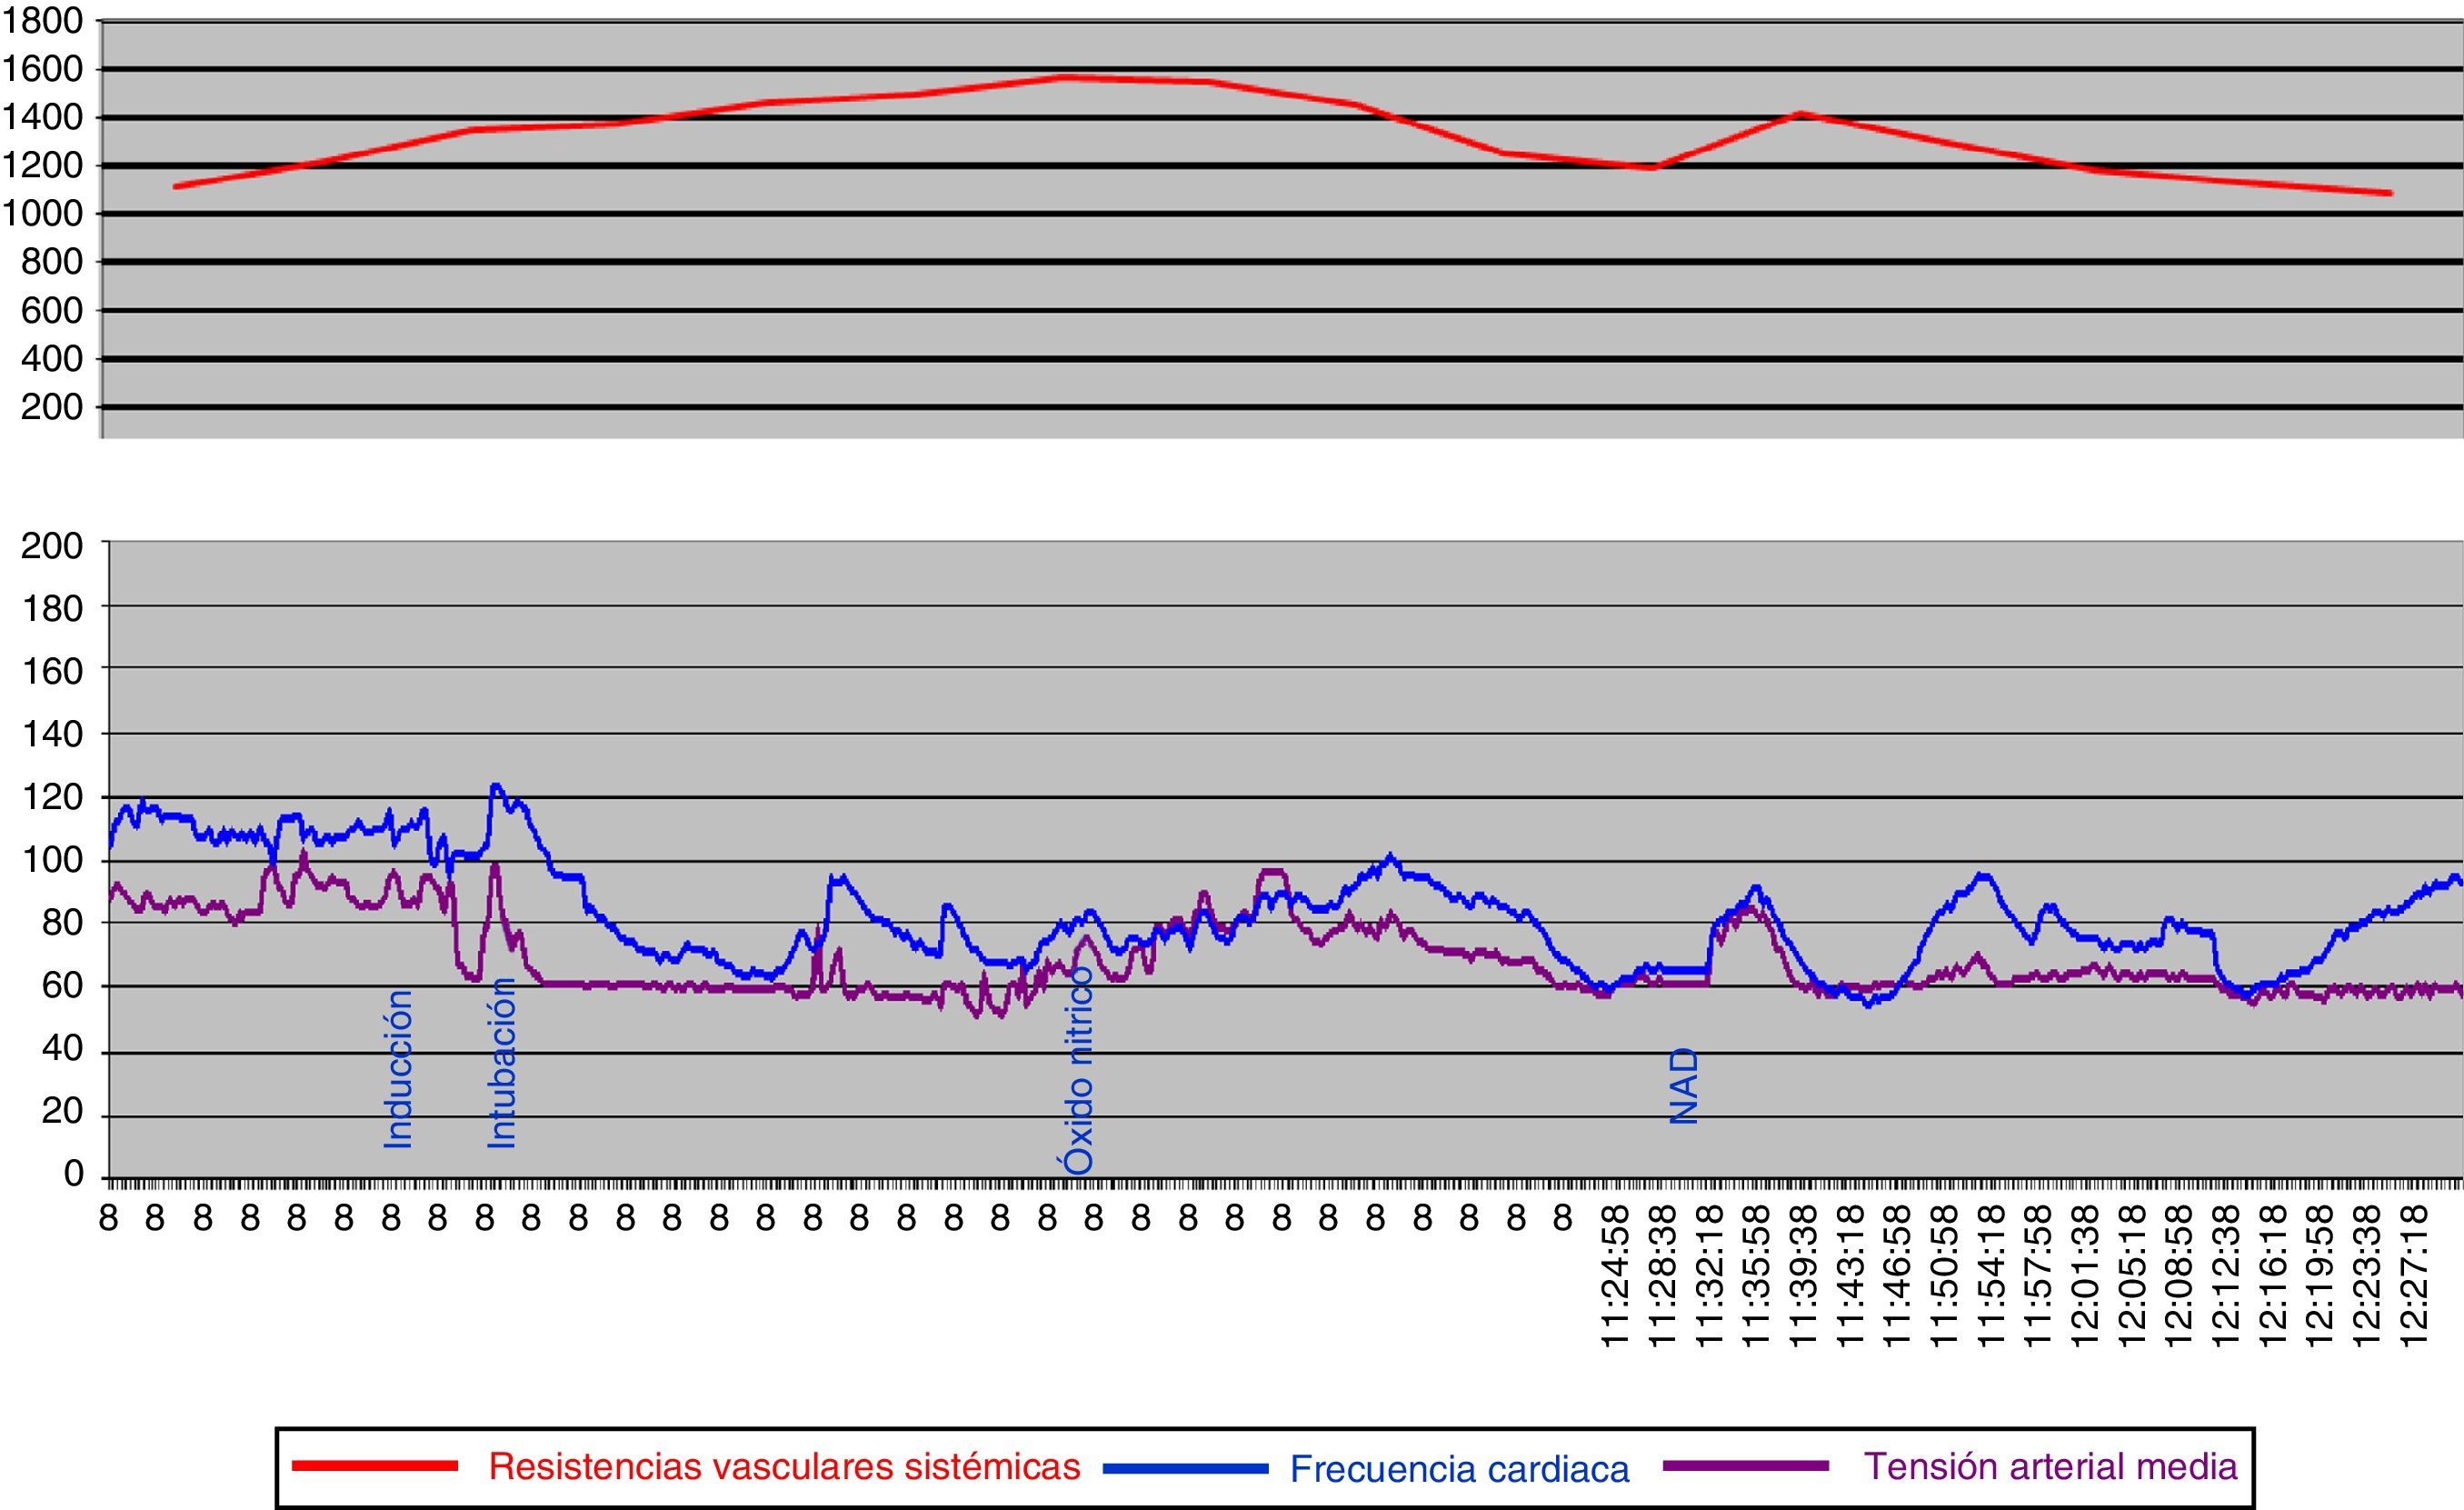The image size is (2464, 1510).
Task: Select 'Frecuencia cardiaca' legend label
Action: pos(1459,1469)
